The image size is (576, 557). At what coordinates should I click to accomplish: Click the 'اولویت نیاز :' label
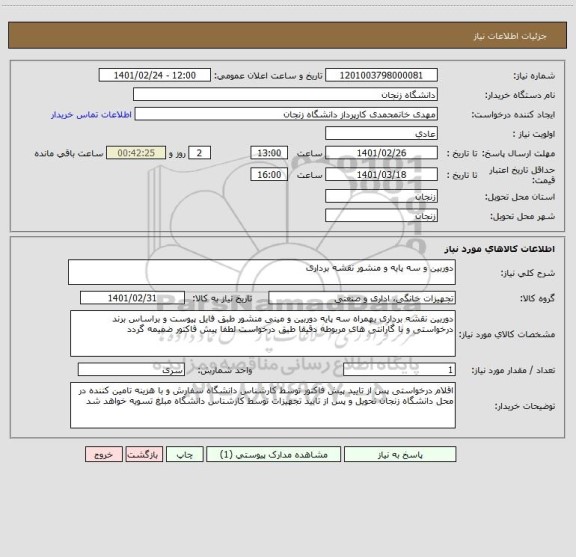click(534, 134)
